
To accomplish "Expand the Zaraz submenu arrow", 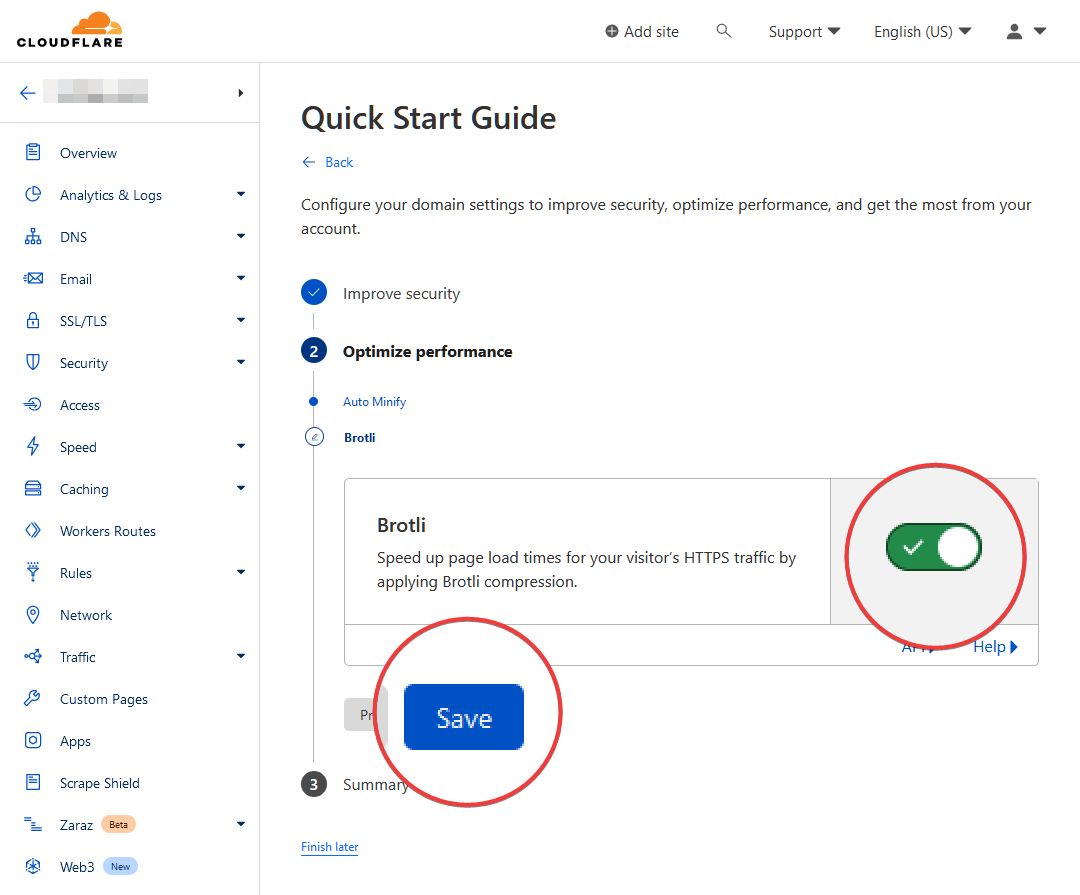I will [241, 824].
